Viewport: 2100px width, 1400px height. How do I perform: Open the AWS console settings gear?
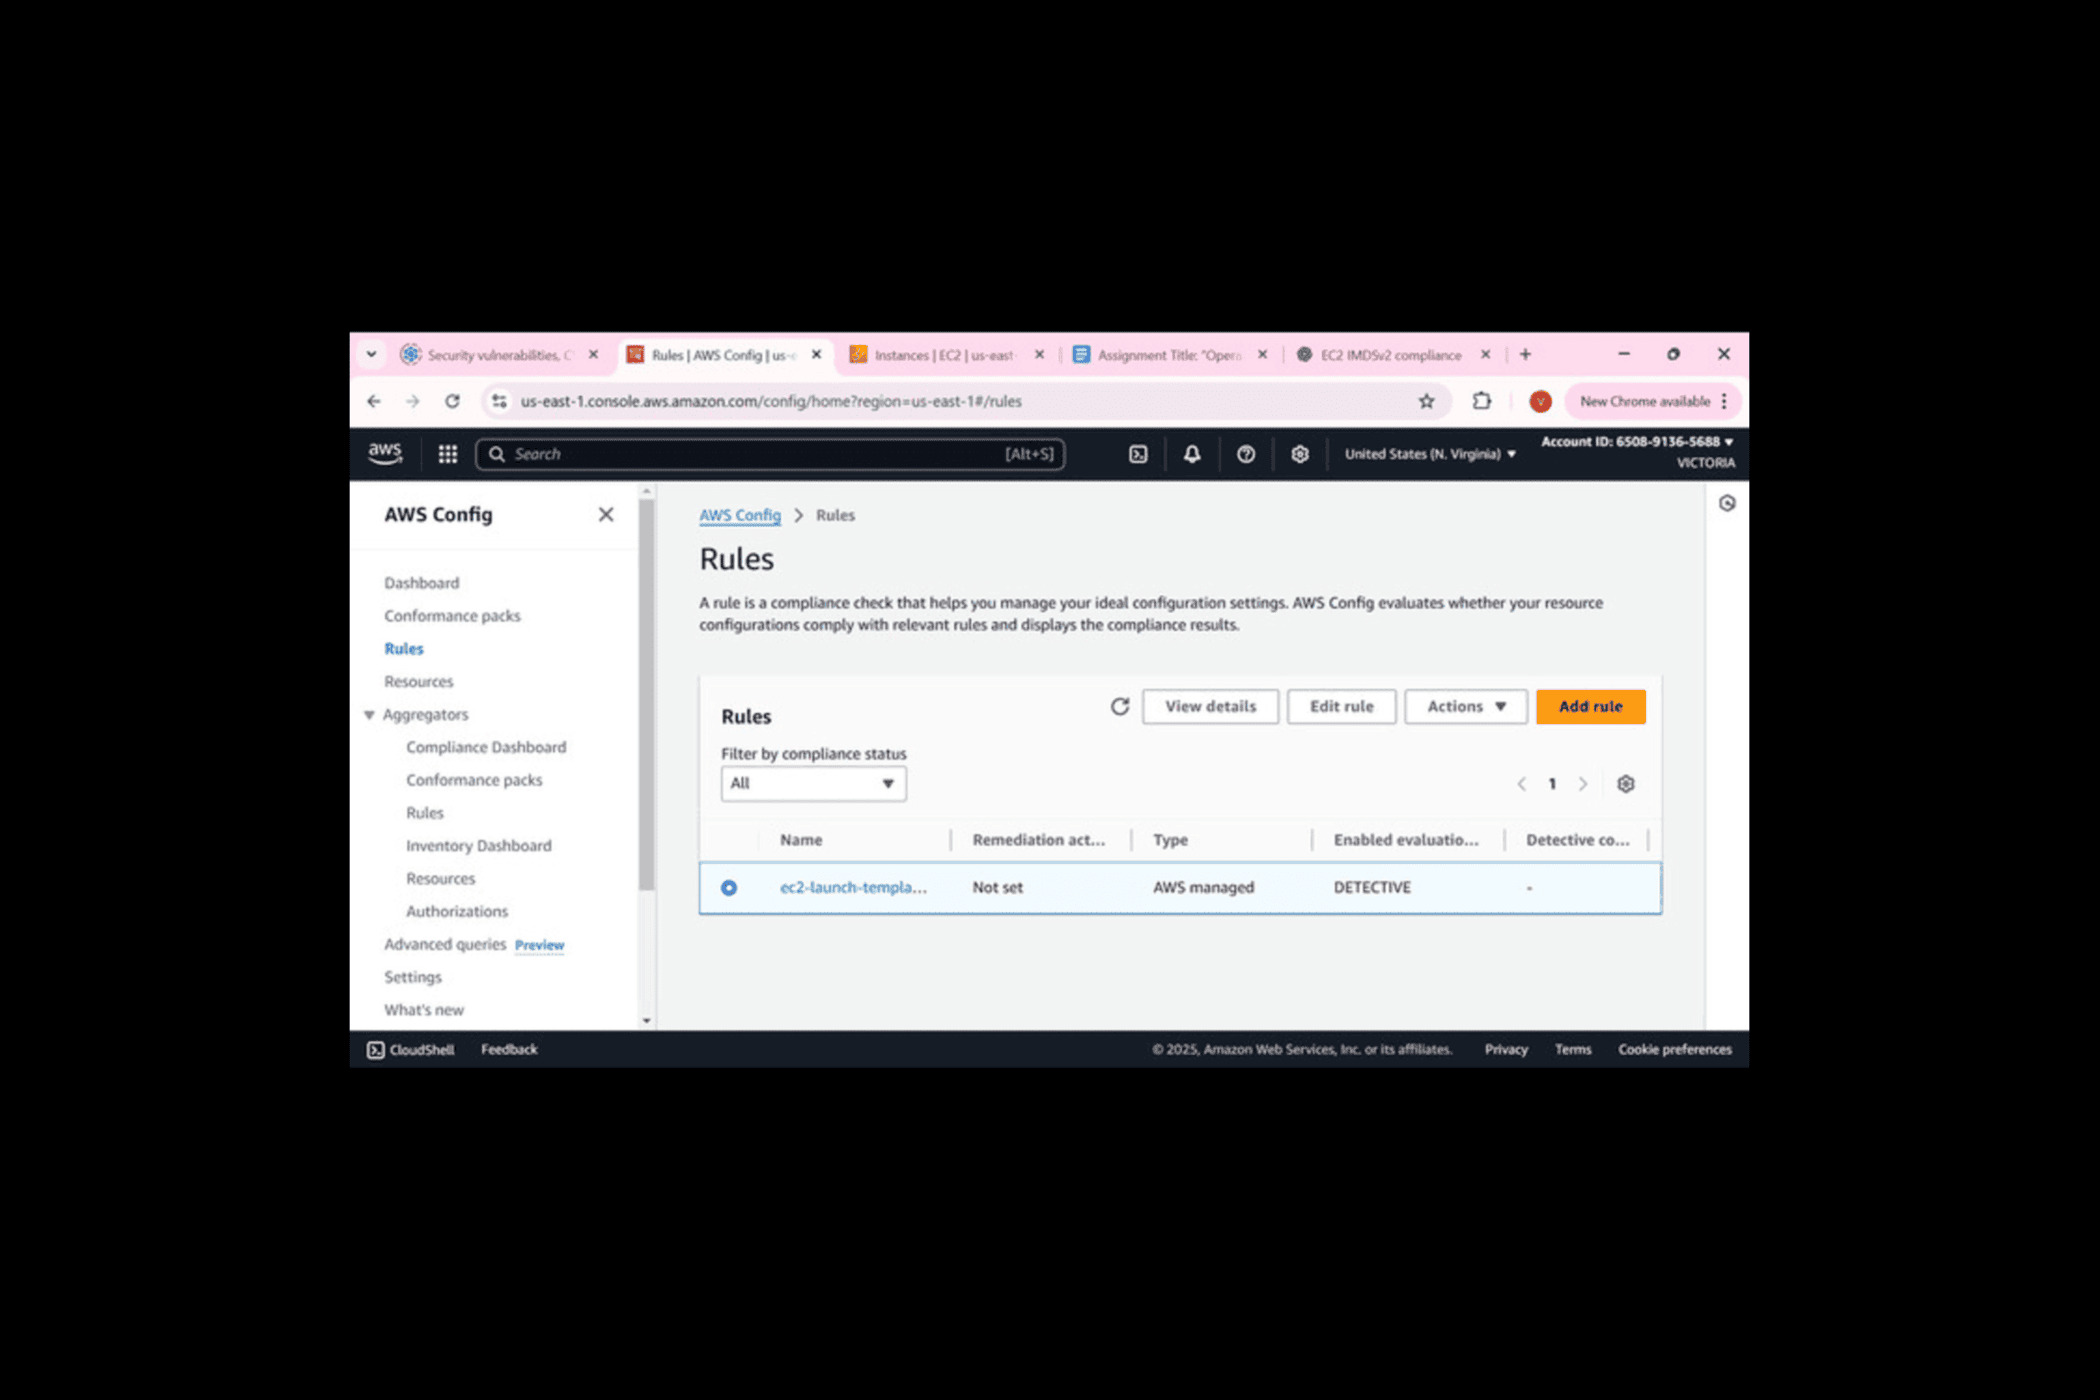click(x=1300, y=454)
